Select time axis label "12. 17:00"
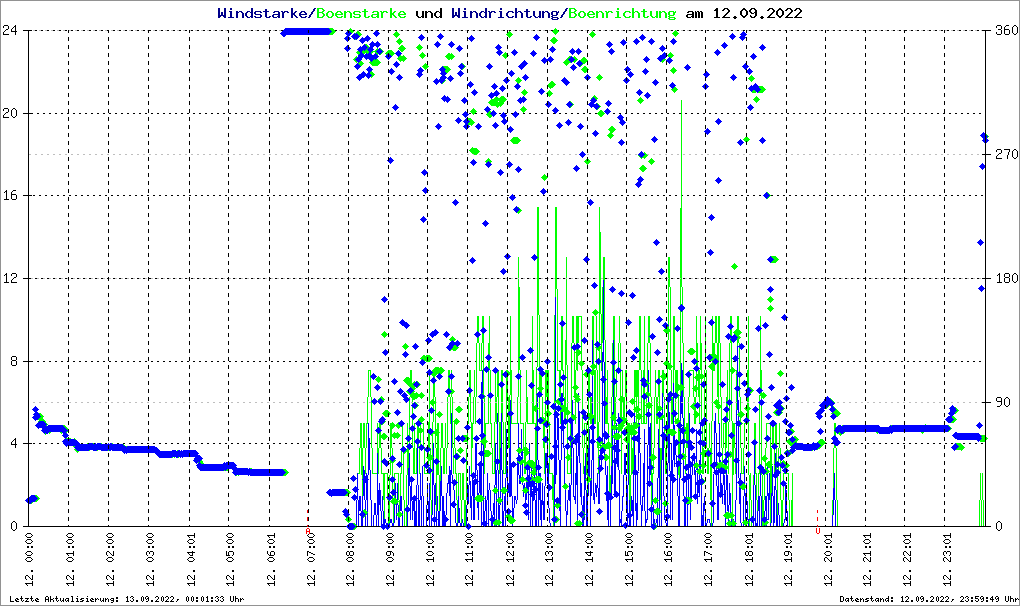The width and height of the screenshot is (1020, 606). click(x=707, y=559)
